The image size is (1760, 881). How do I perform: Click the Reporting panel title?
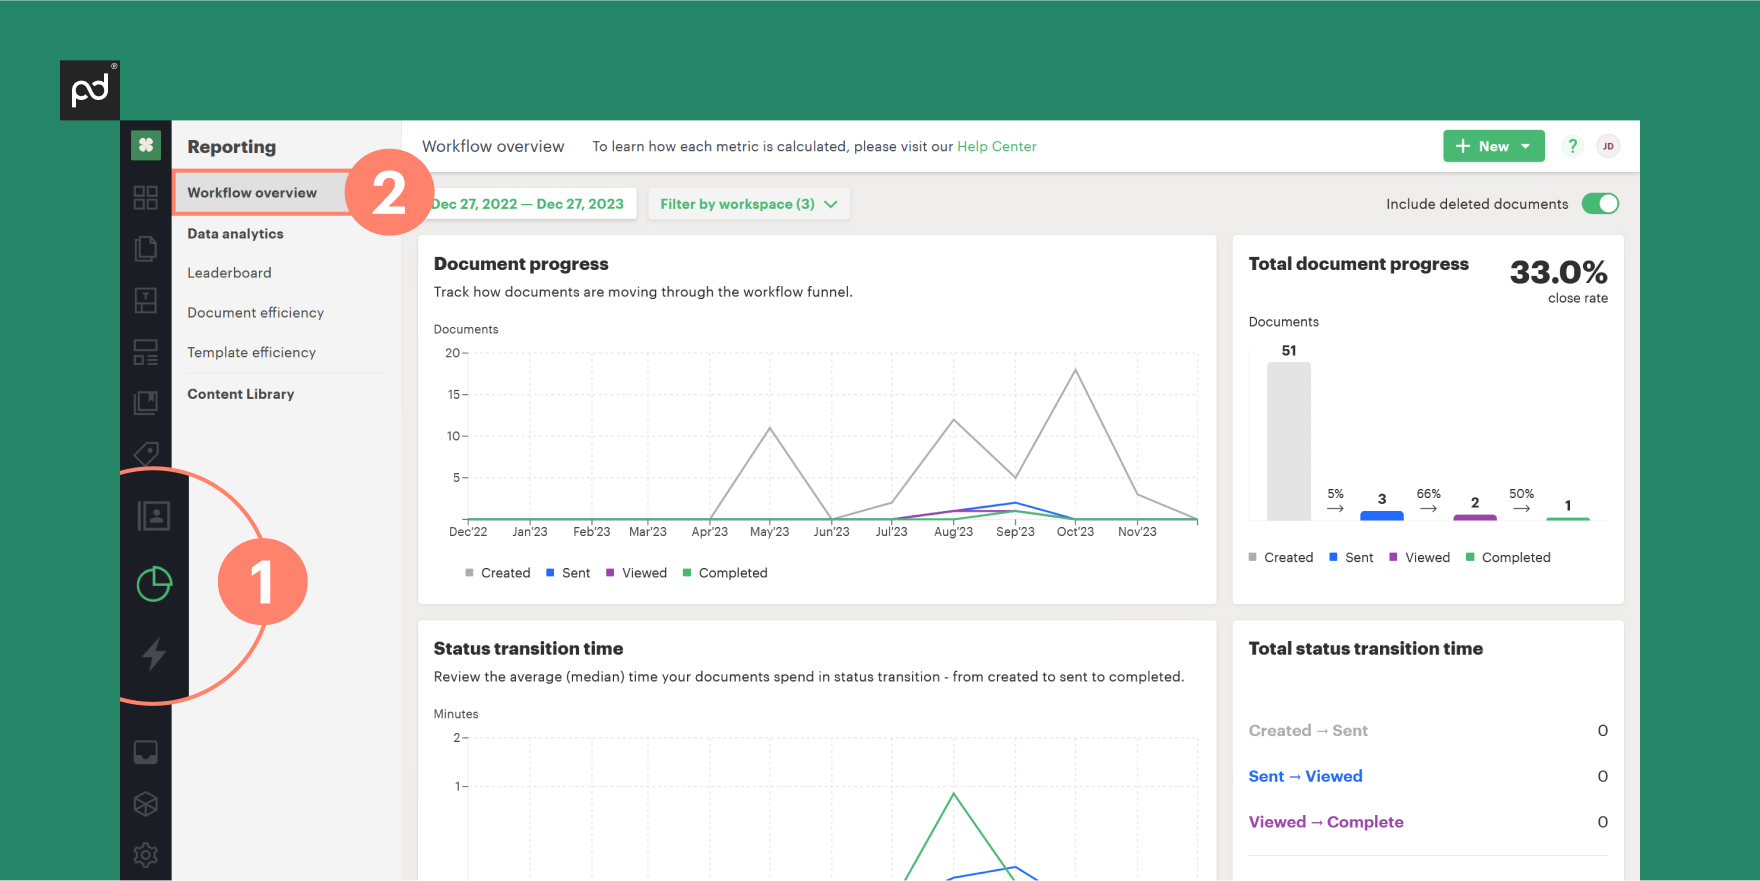pos(231,147)
